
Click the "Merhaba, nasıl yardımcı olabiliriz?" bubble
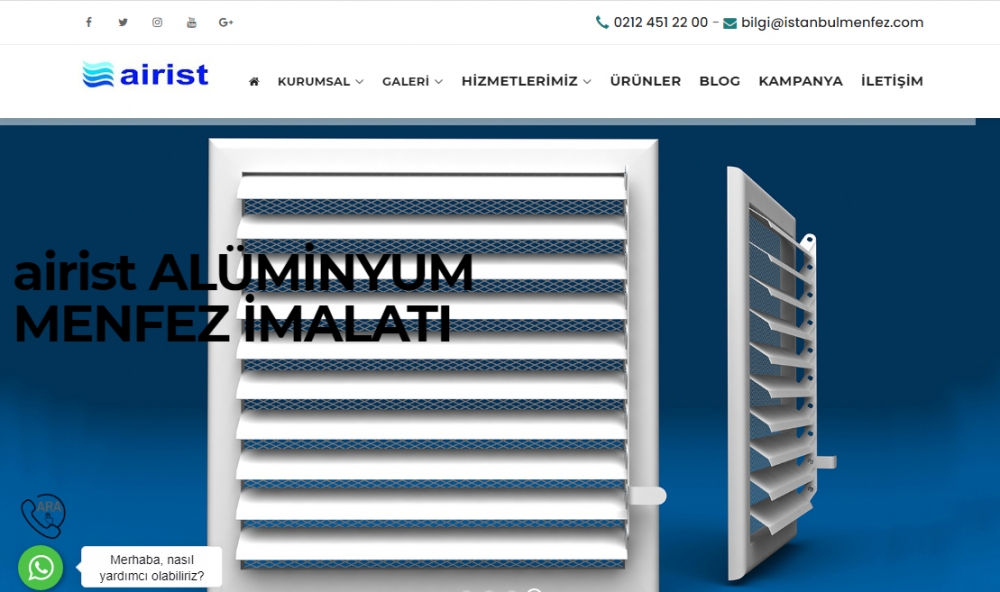(151, 567)
